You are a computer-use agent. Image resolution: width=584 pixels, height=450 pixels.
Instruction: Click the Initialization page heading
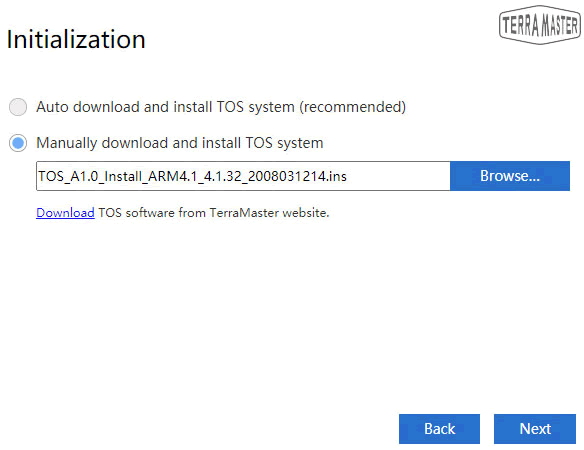click(76, 39)
